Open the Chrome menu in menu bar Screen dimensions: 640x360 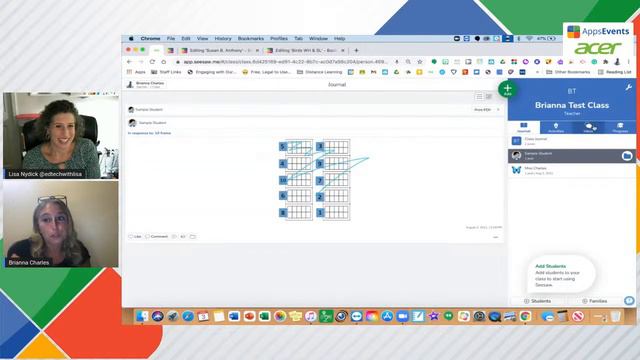pos(150,38)
